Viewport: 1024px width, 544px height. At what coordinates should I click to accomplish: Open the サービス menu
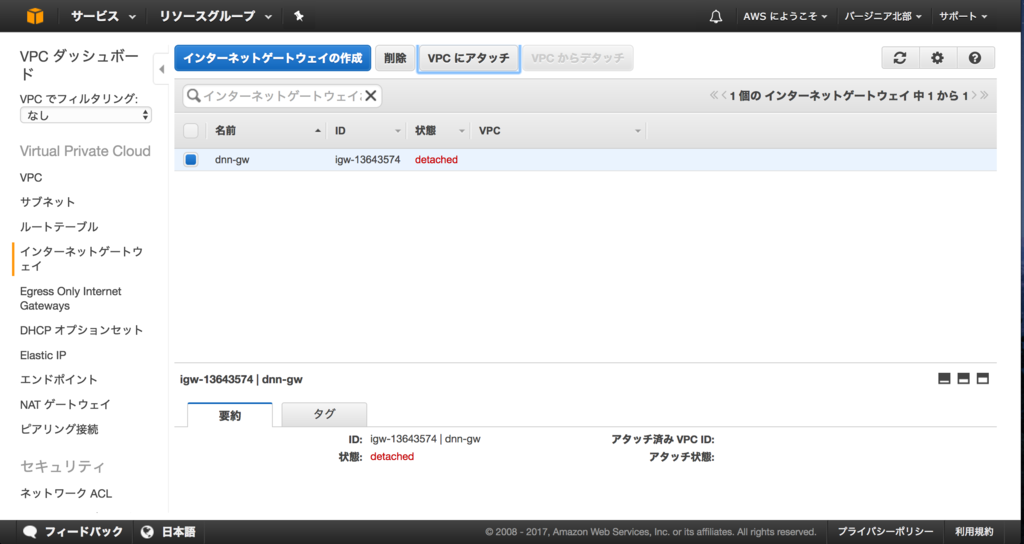pos(103,16)
